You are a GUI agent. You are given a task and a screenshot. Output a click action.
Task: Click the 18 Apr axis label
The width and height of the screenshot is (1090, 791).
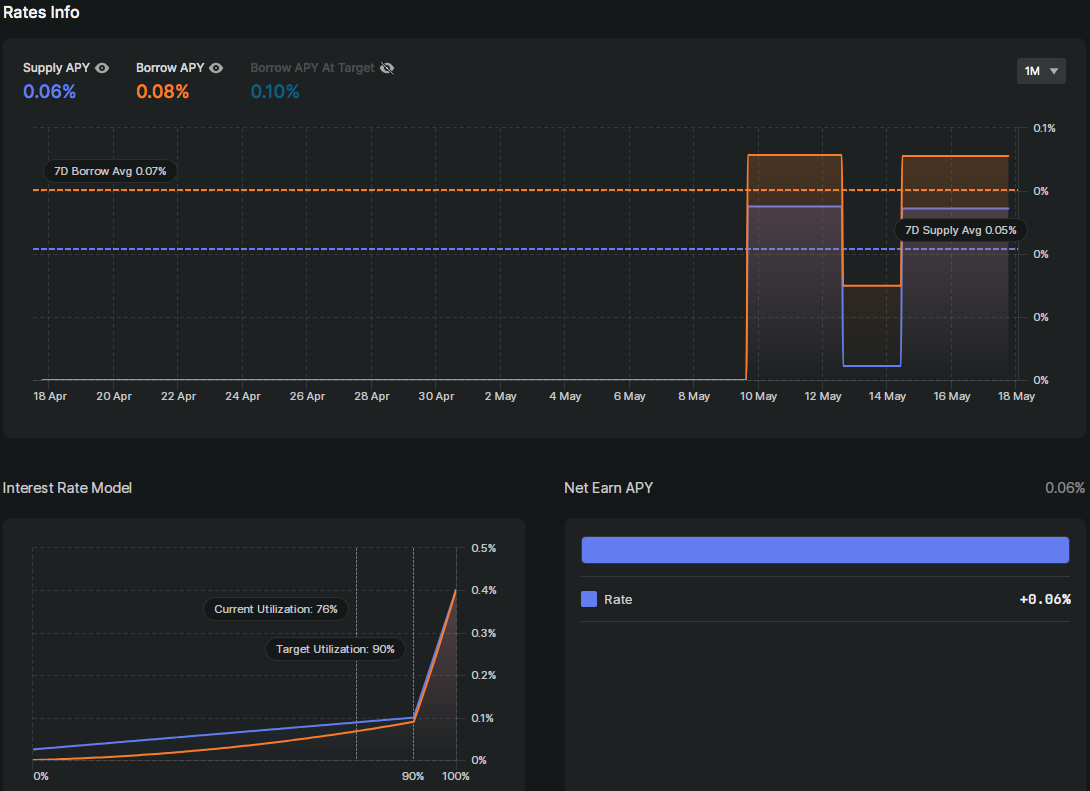50,396
